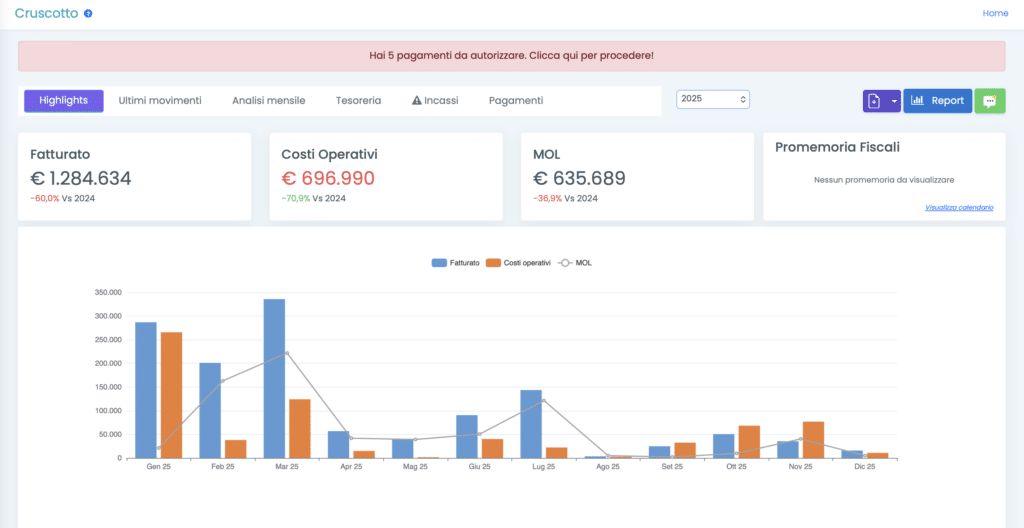Click the bar chart icon in Report button
This screenshot has height=528, width=1024.
[917, 101]
